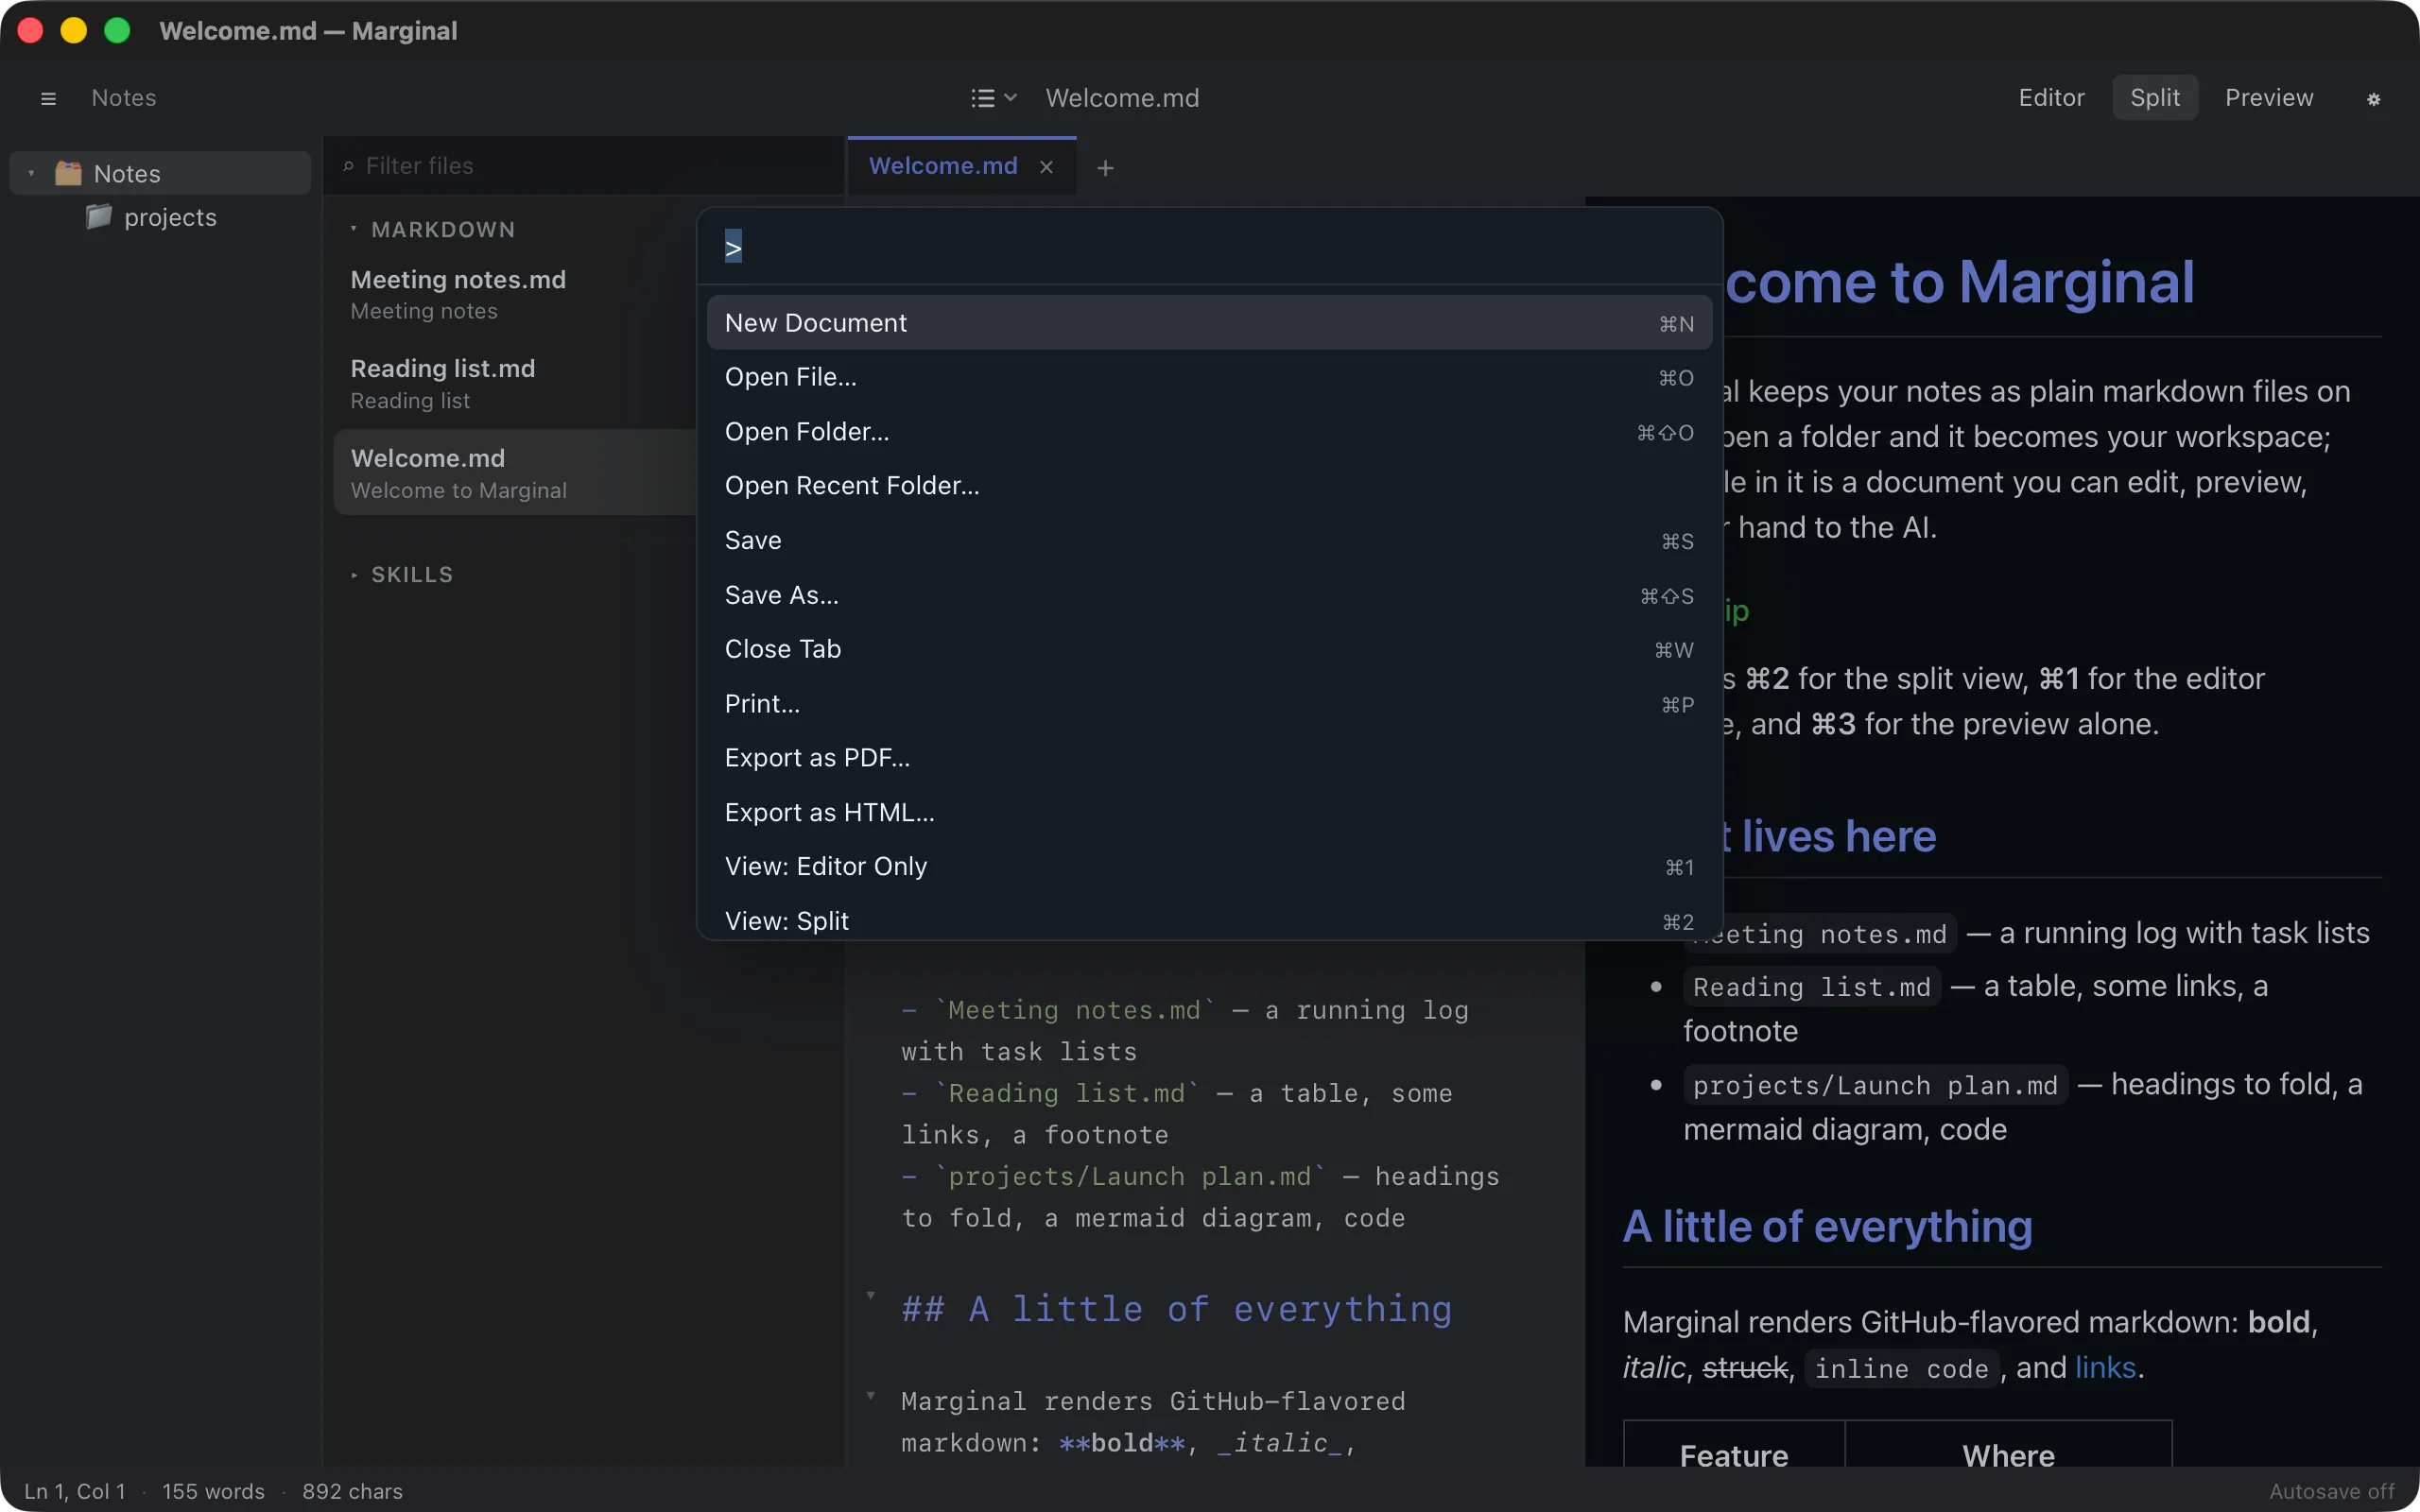Click 'A little of everything' preview heading

click(1827, 1226)
